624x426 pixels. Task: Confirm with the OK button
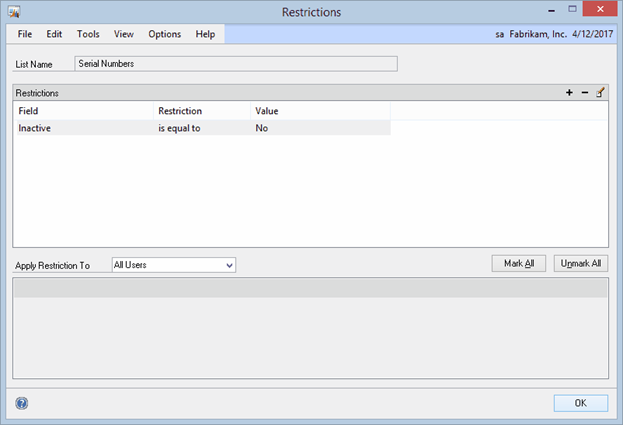[x=581, y=403]
